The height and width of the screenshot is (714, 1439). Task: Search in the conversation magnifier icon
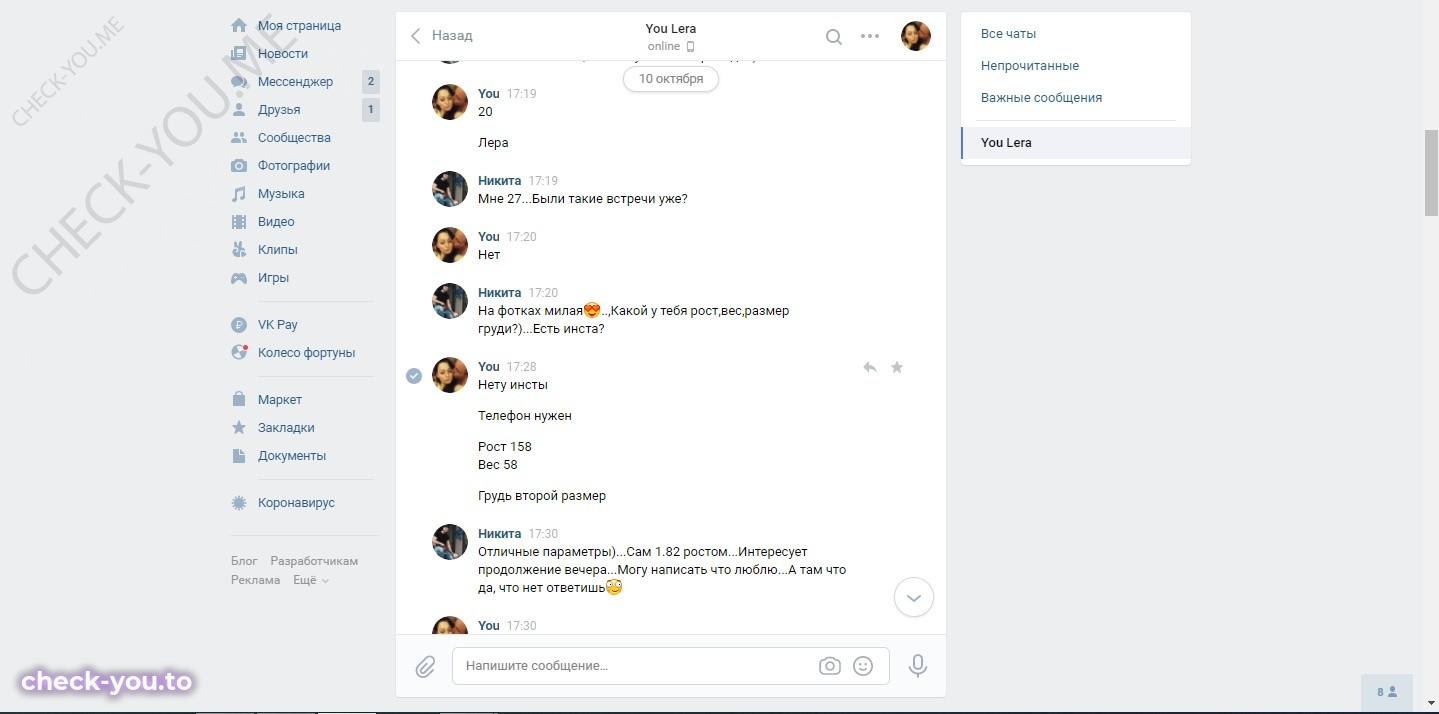[x=834, y=36]
